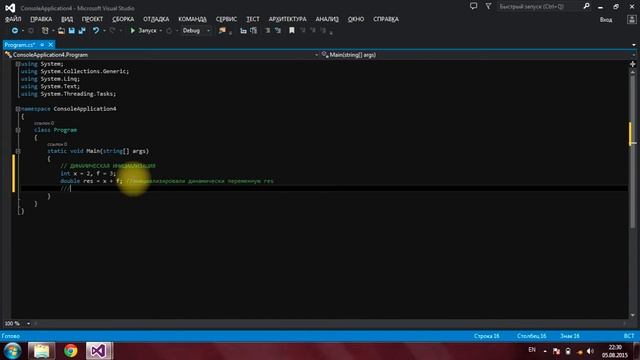Comment out the selected lines icon

(x=268, y=31)
